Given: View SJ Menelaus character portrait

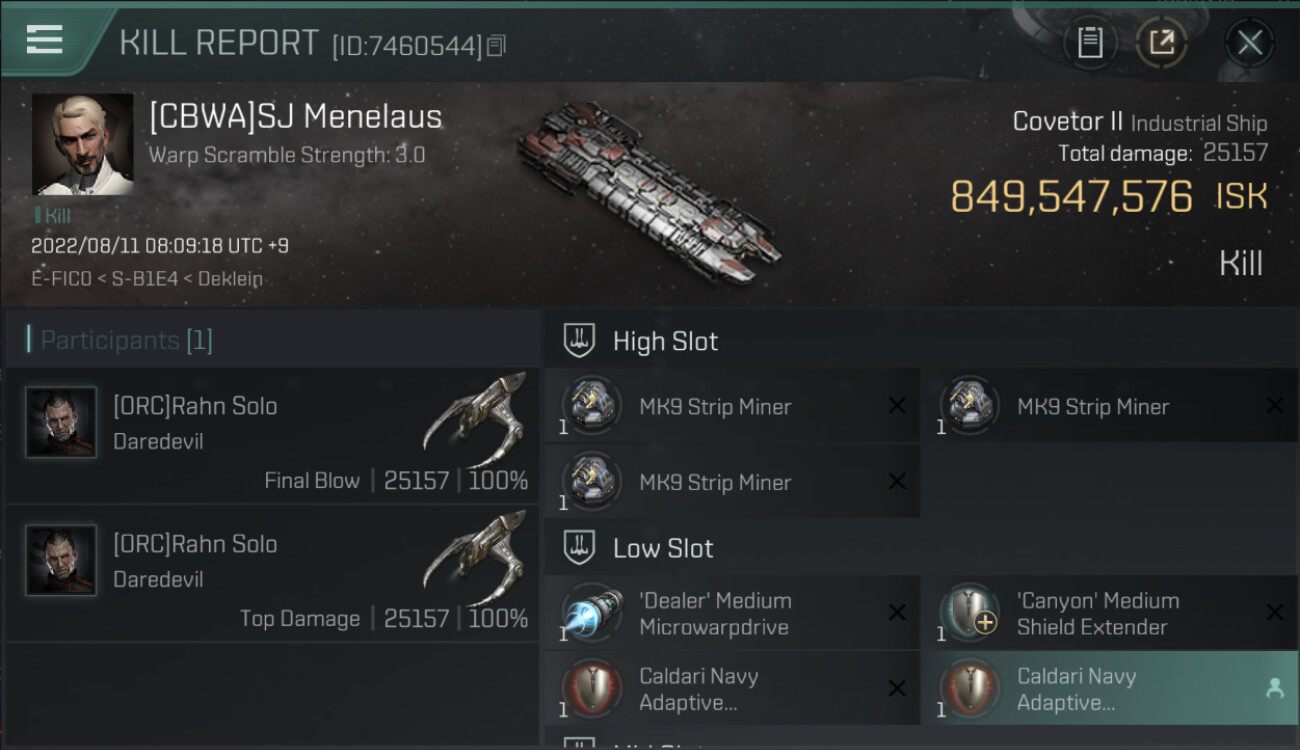Looking at the screenshot, I should [x=82, y=144].
